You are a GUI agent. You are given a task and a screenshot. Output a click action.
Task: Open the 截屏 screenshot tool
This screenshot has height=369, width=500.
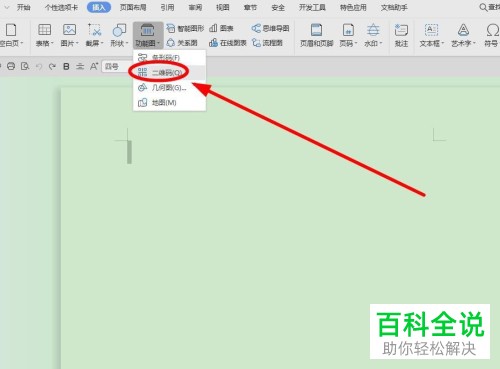(x=95, y=35)
